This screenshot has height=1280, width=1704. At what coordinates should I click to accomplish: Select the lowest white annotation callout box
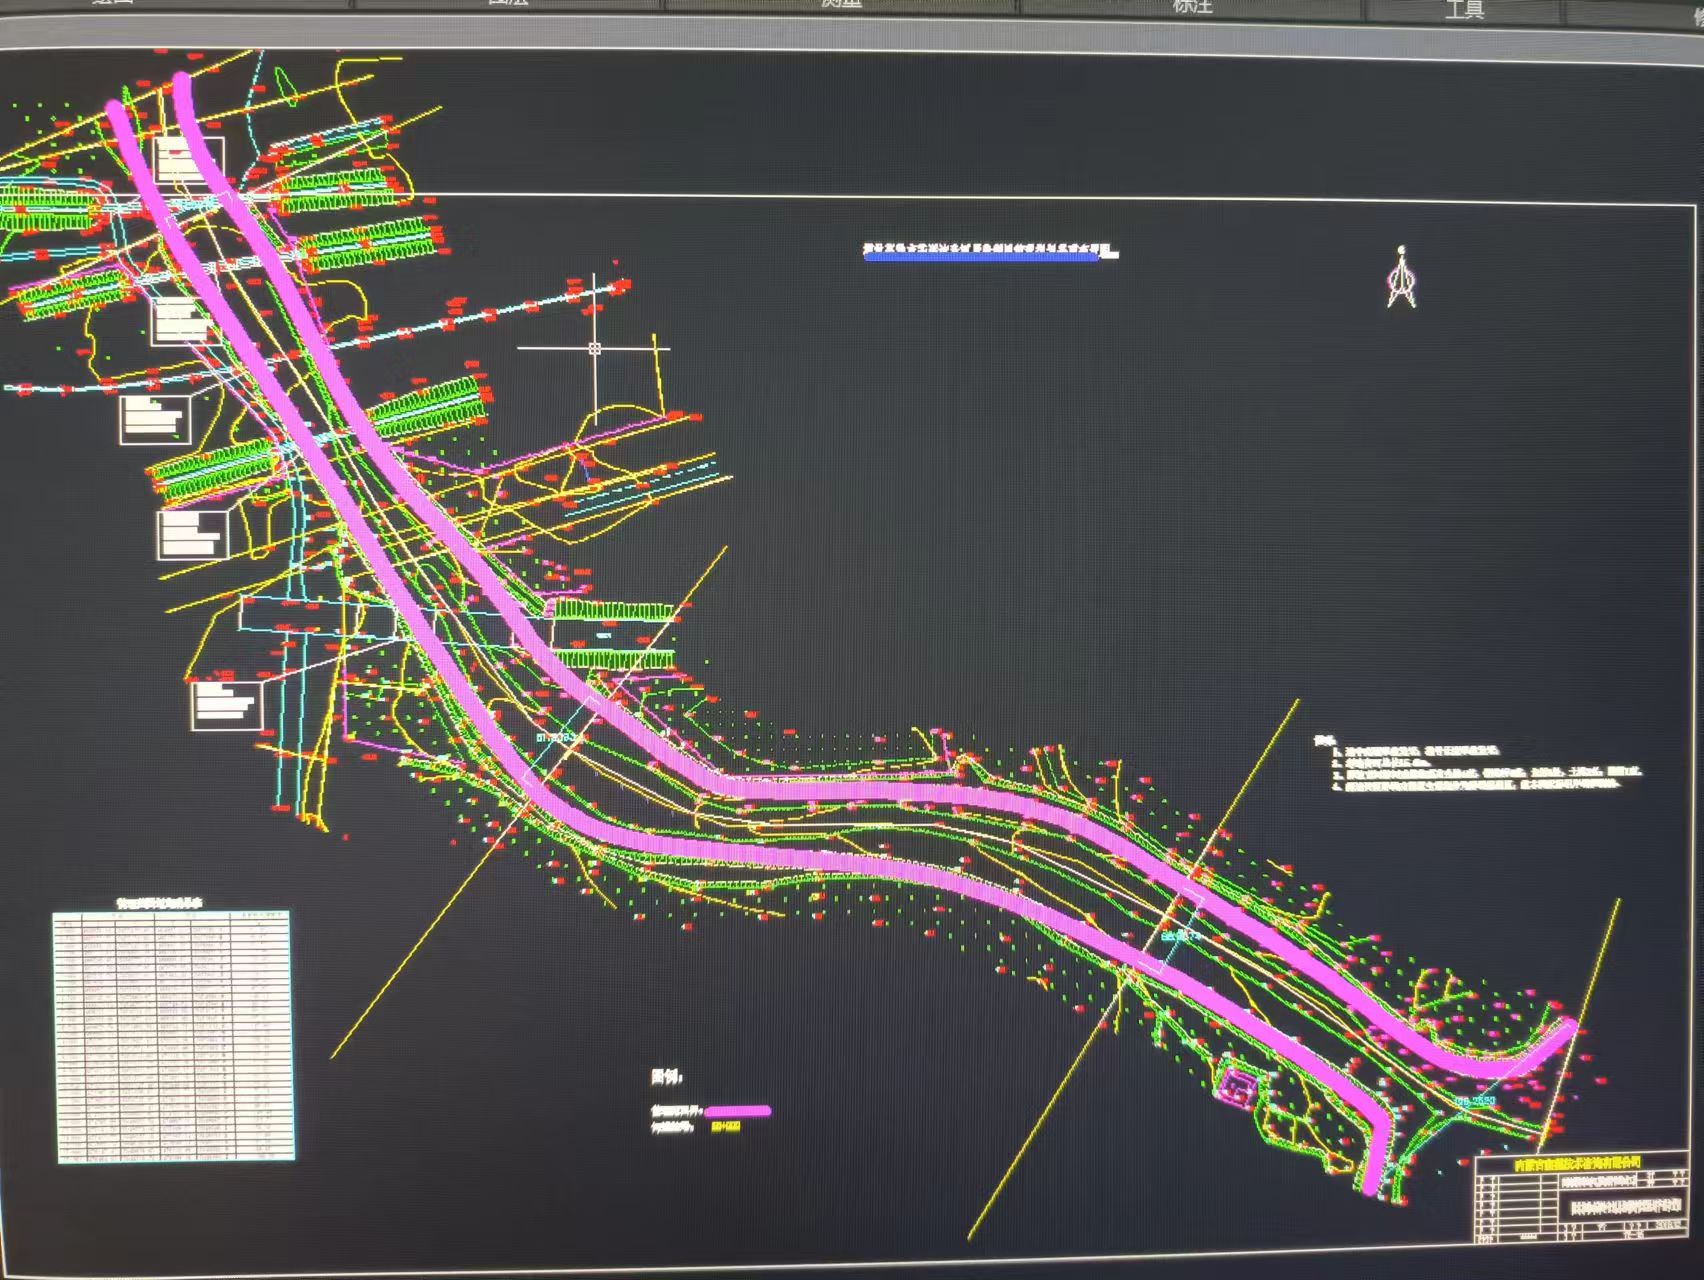click(227, 704)
